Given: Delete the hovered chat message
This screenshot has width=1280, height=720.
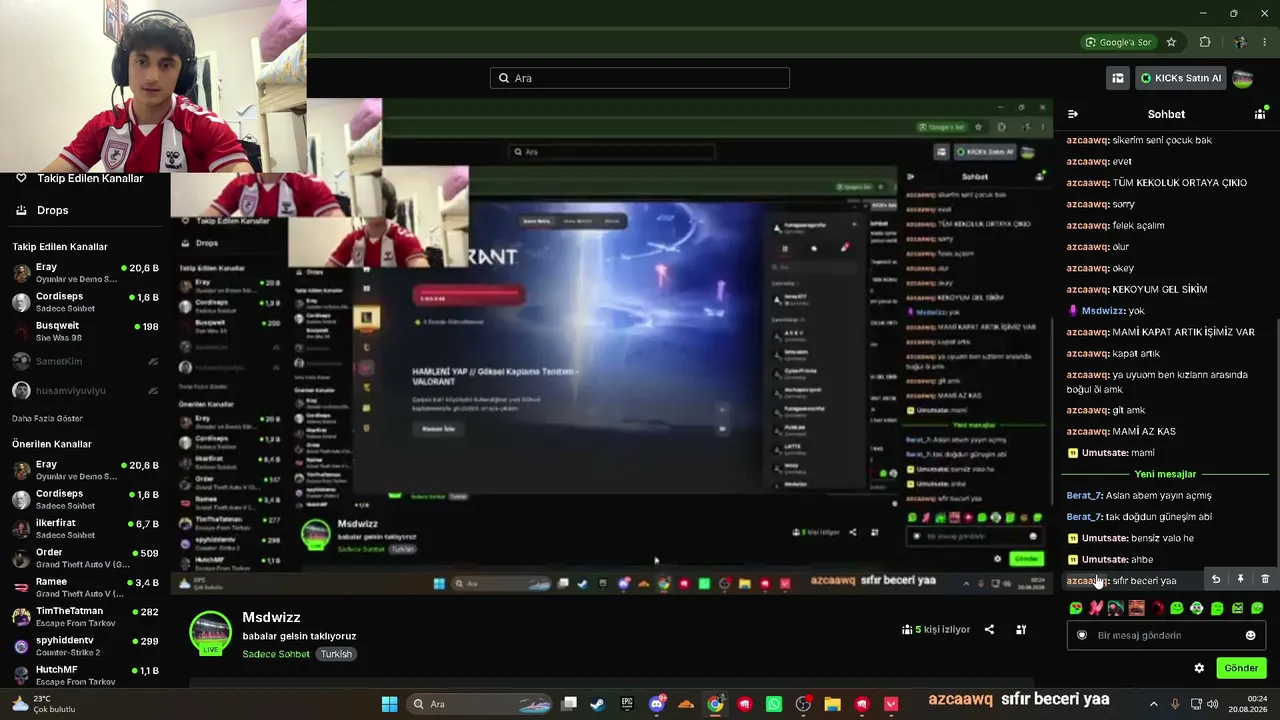Looking at the screenshot, I should click(1265, 579).
